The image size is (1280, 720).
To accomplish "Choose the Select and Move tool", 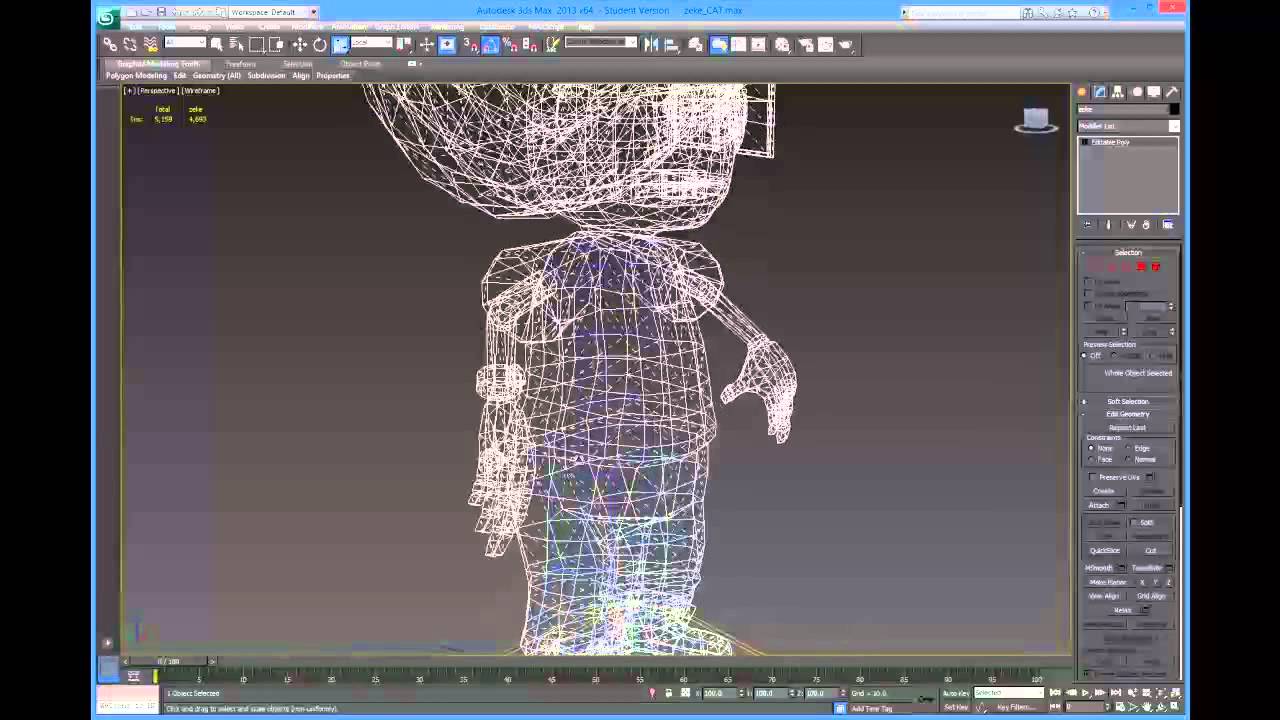I will coord(299,44).
